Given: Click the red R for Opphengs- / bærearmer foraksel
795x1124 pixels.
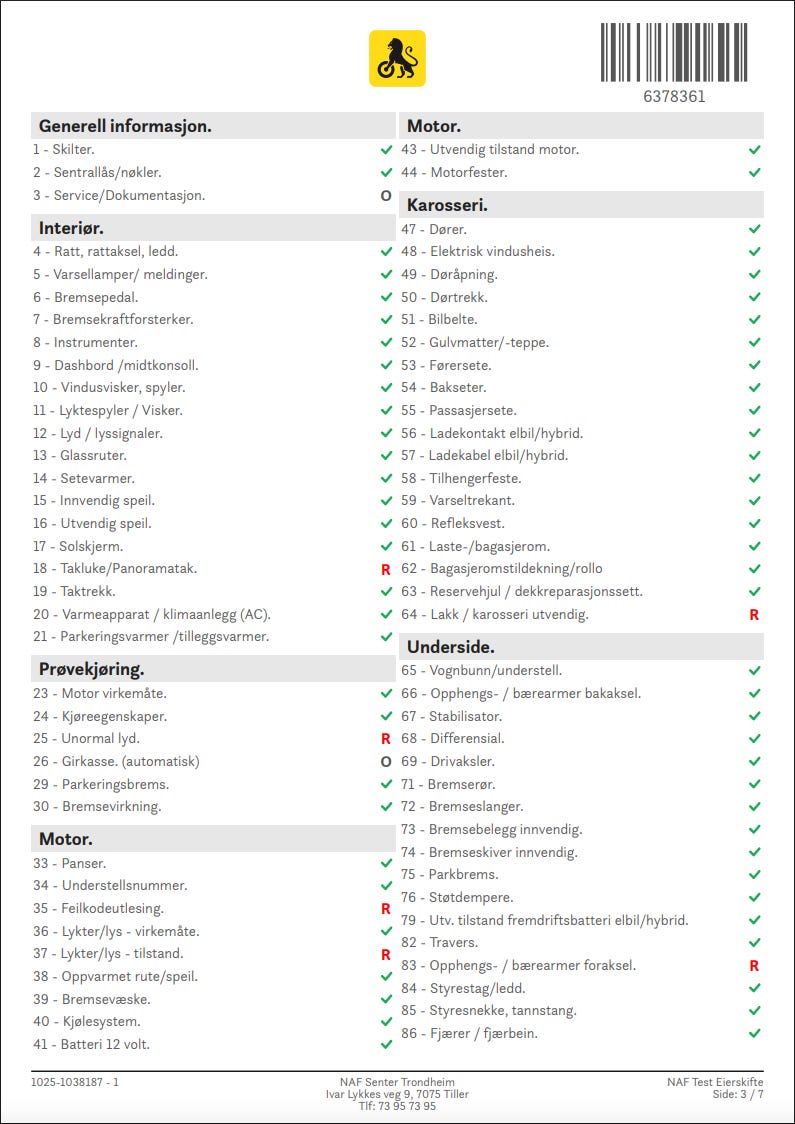Looking at the screenshot, I should [754, 966].
